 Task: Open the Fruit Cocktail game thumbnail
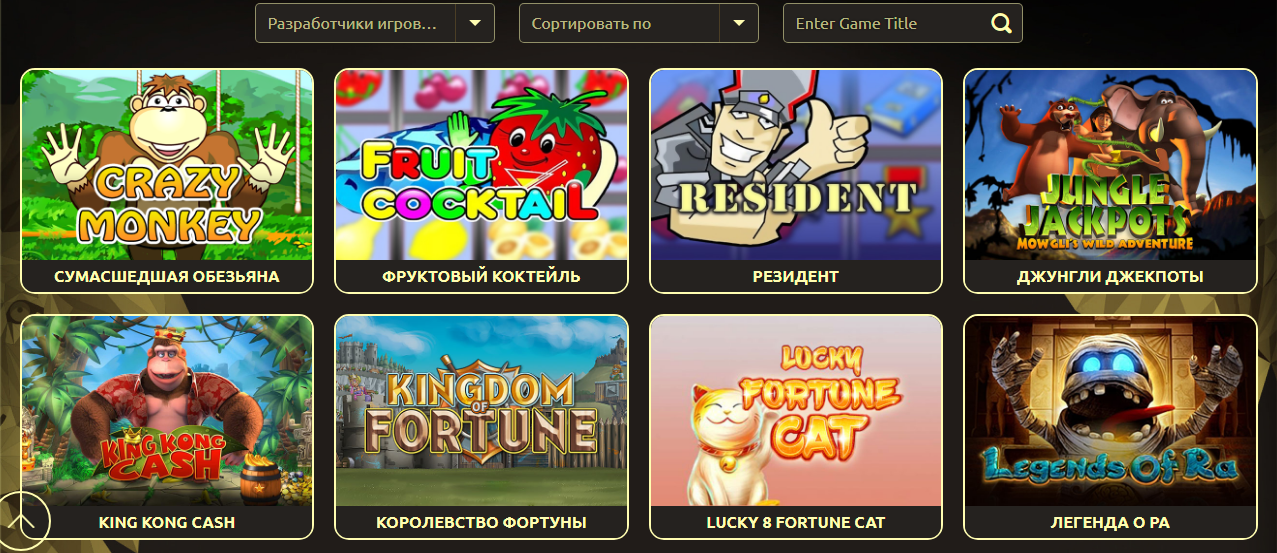(x=481, y=165)
